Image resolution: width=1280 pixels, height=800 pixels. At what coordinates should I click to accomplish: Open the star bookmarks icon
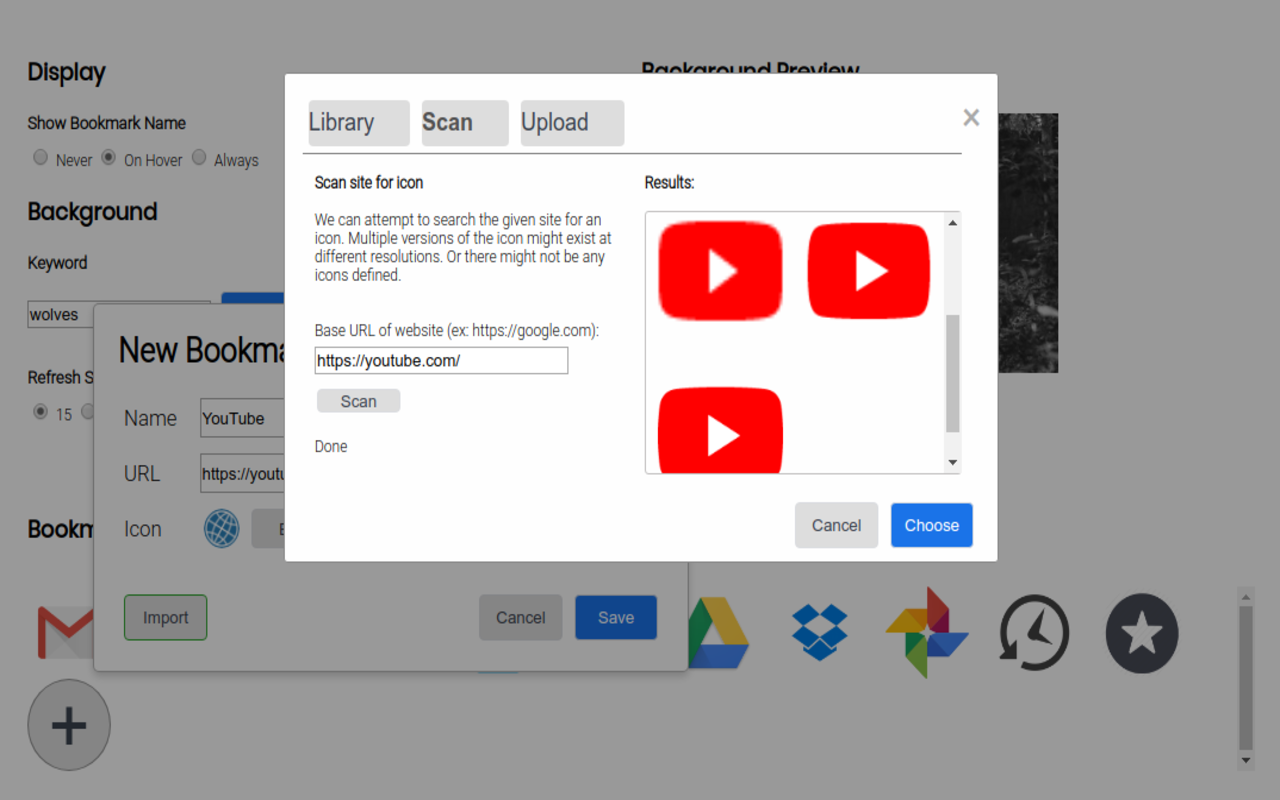(1142, 633)
